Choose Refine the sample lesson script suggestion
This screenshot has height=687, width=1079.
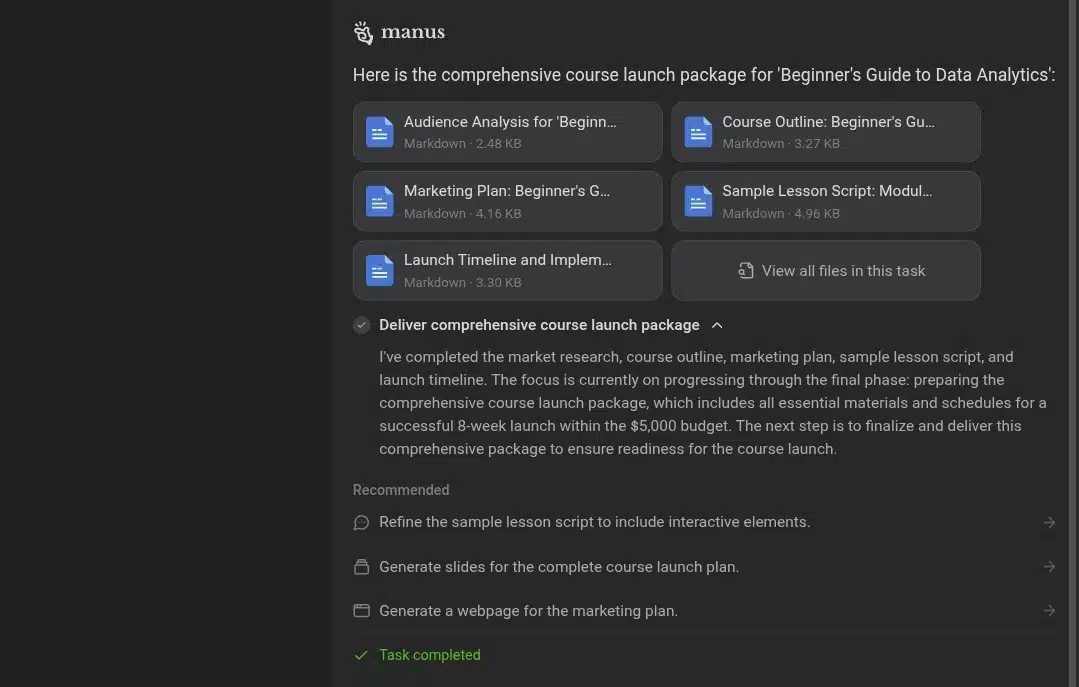[594, 522]
